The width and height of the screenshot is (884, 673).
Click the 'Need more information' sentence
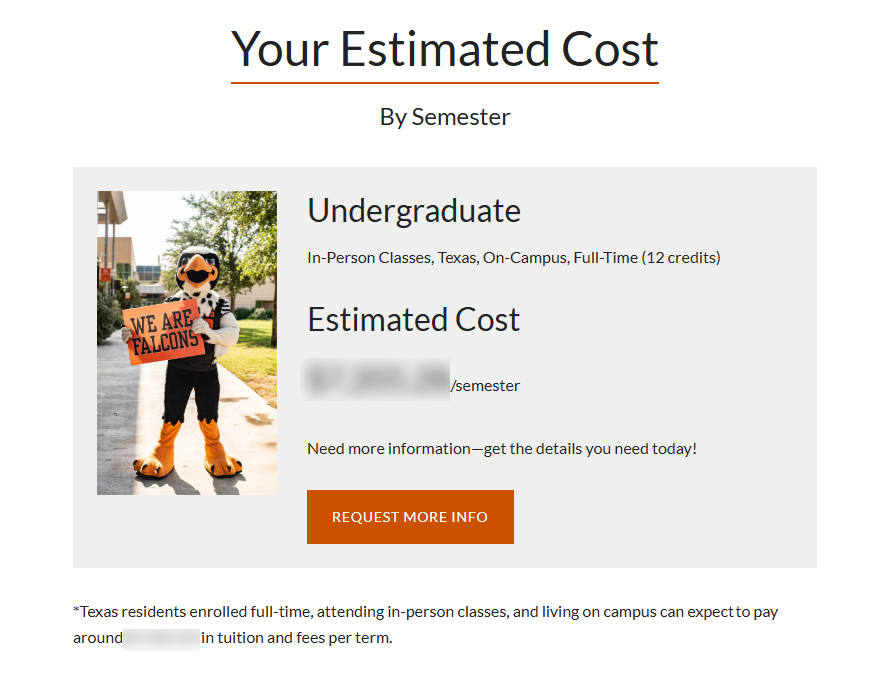(x=501, y=449)
